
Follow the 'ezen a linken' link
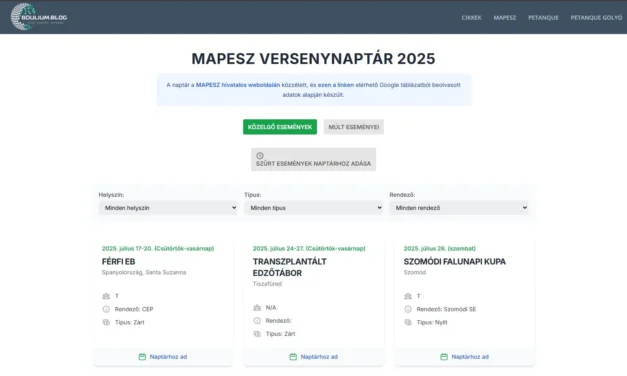[336, 85]
